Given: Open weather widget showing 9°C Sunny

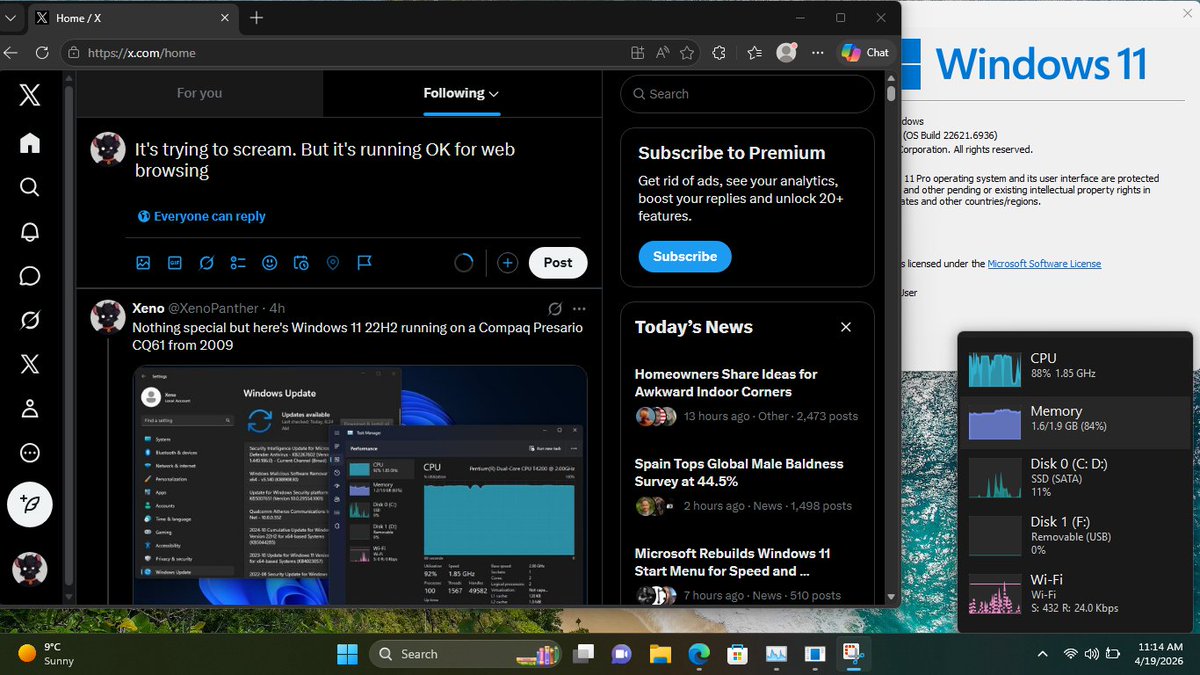Looking at the screenshot, I should pyautogui.click(x=47, y=654).
